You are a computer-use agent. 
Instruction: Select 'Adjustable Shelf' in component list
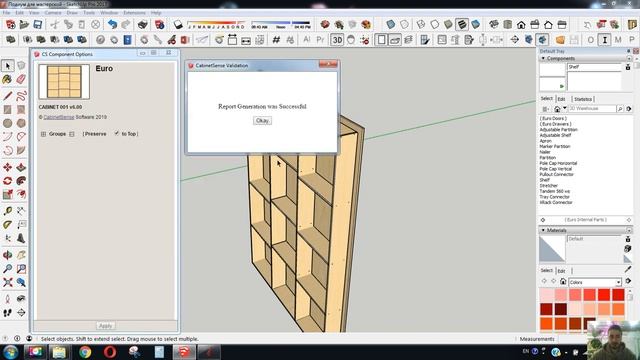pos(555,135)
